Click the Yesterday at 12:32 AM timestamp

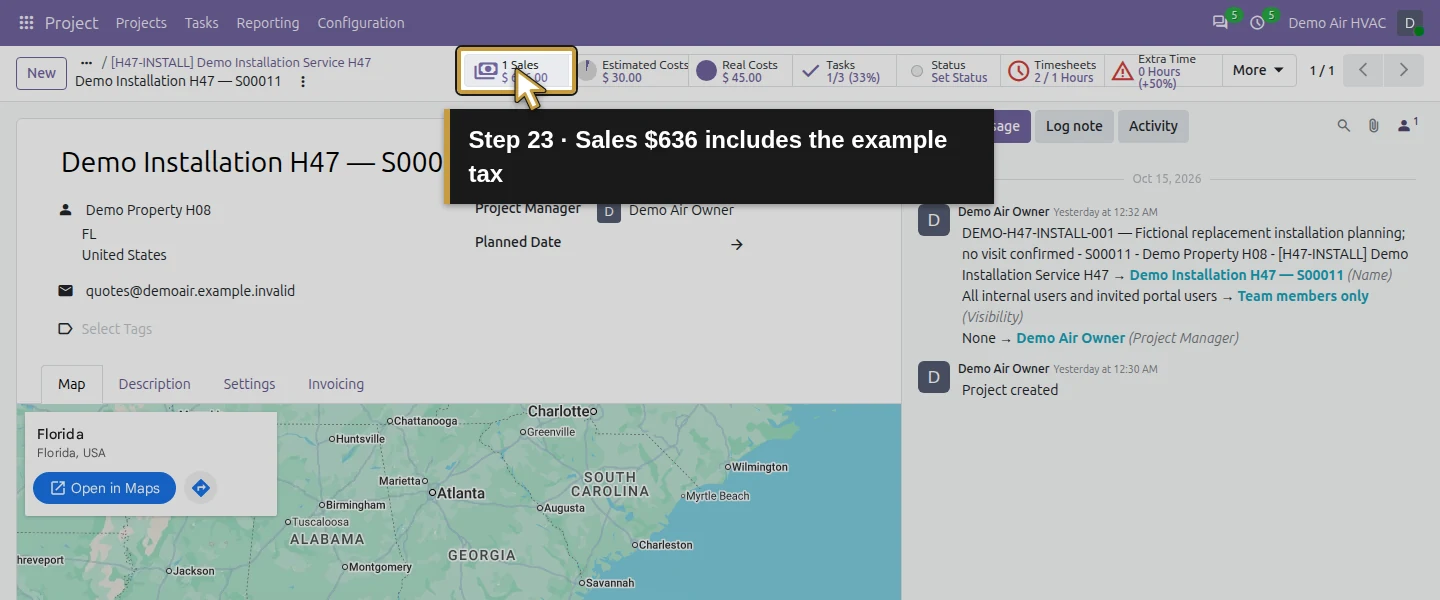1105,212
